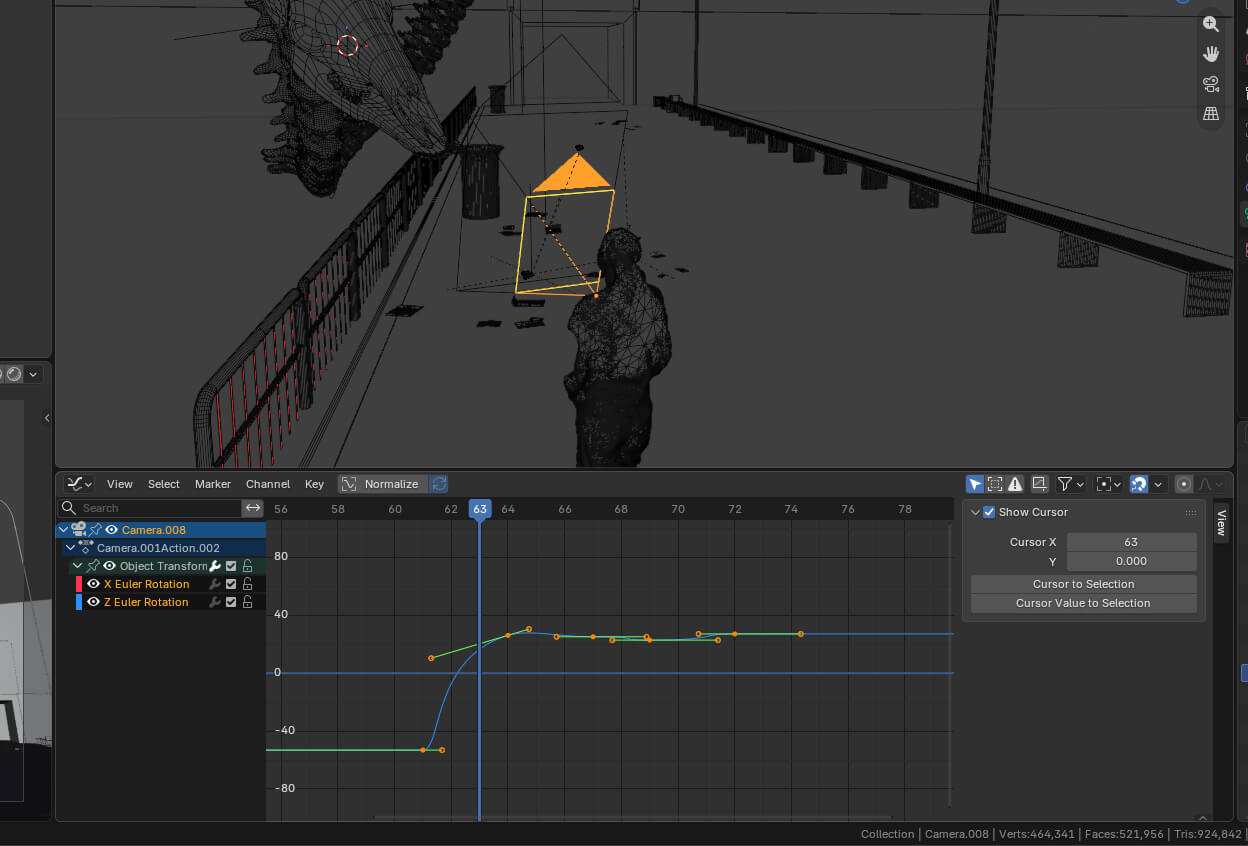Open the Marker menu

coord(213,484)
